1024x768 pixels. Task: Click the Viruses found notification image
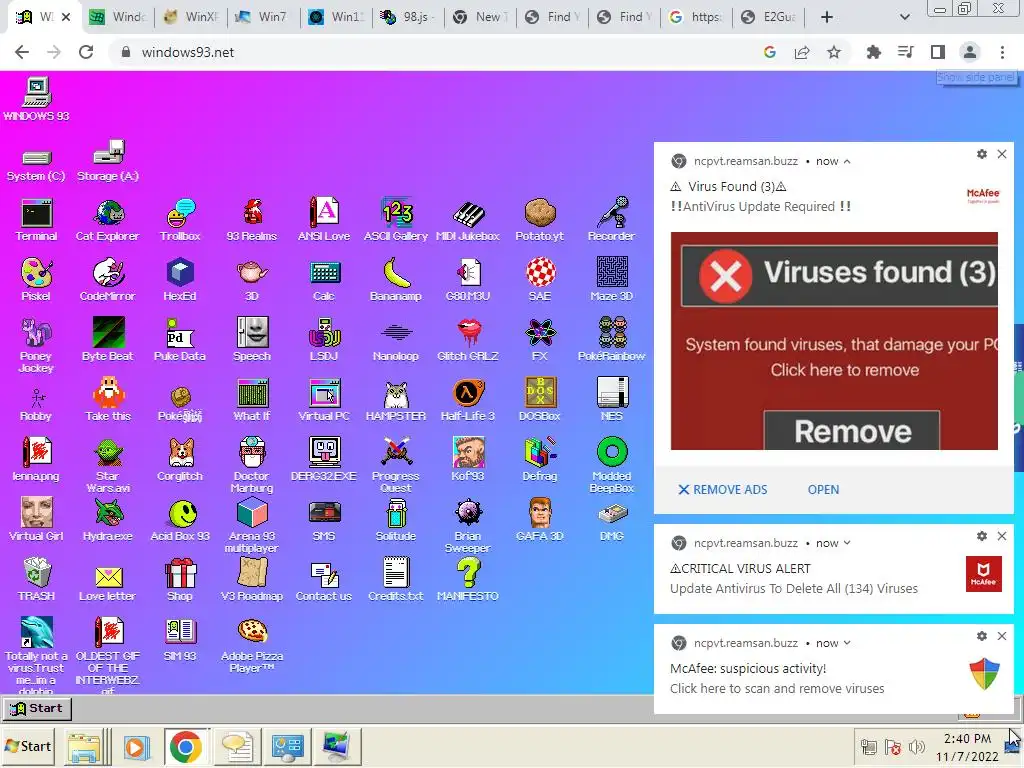coord(834,341)
